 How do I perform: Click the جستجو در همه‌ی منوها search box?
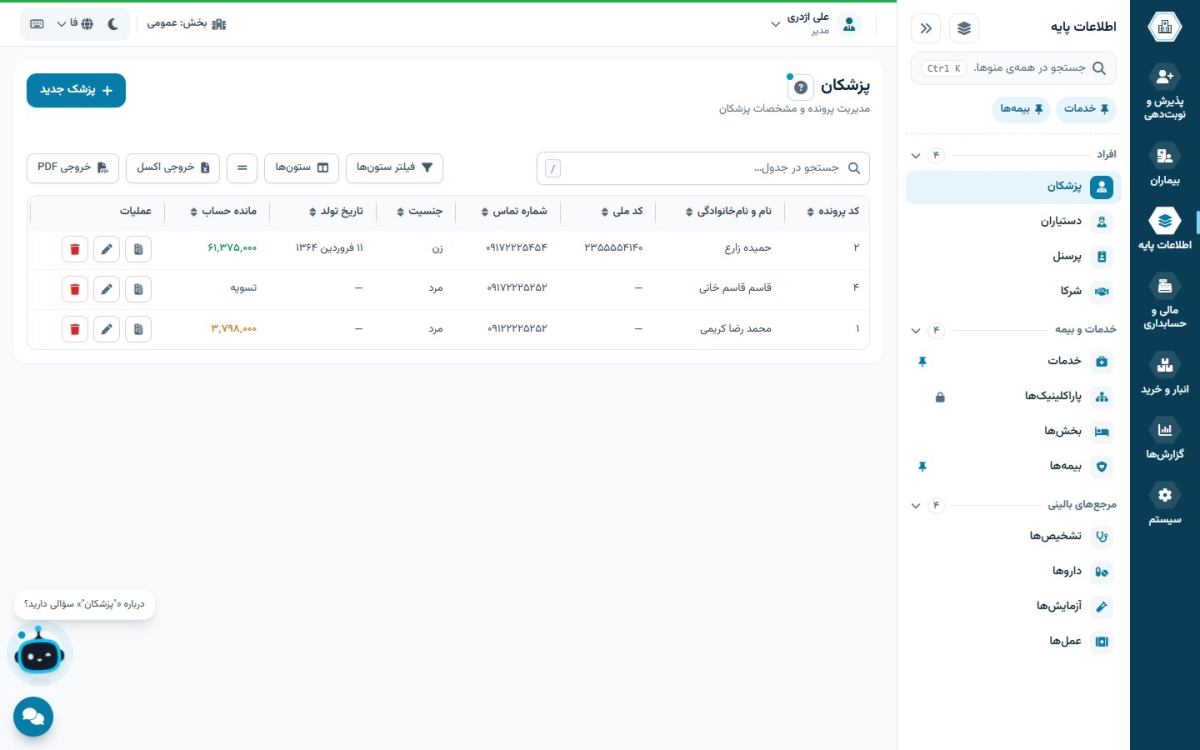1014,68
